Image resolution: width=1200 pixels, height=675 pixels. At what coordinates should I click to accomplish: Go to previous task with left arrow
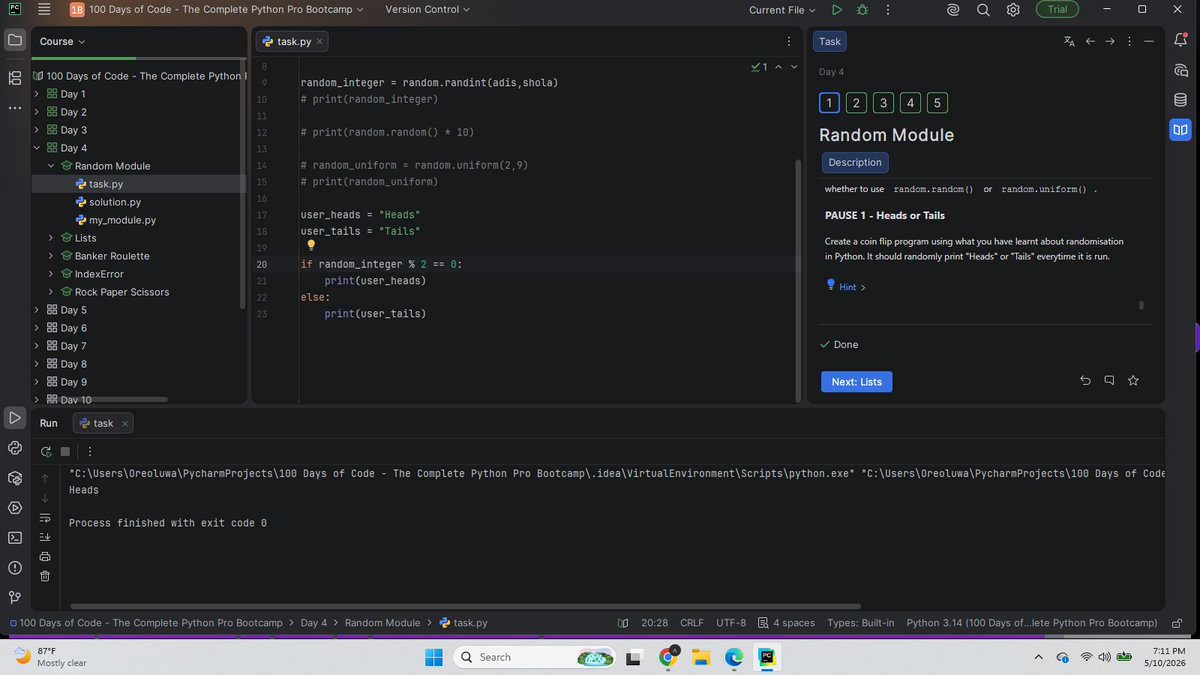pos(1090,41)
